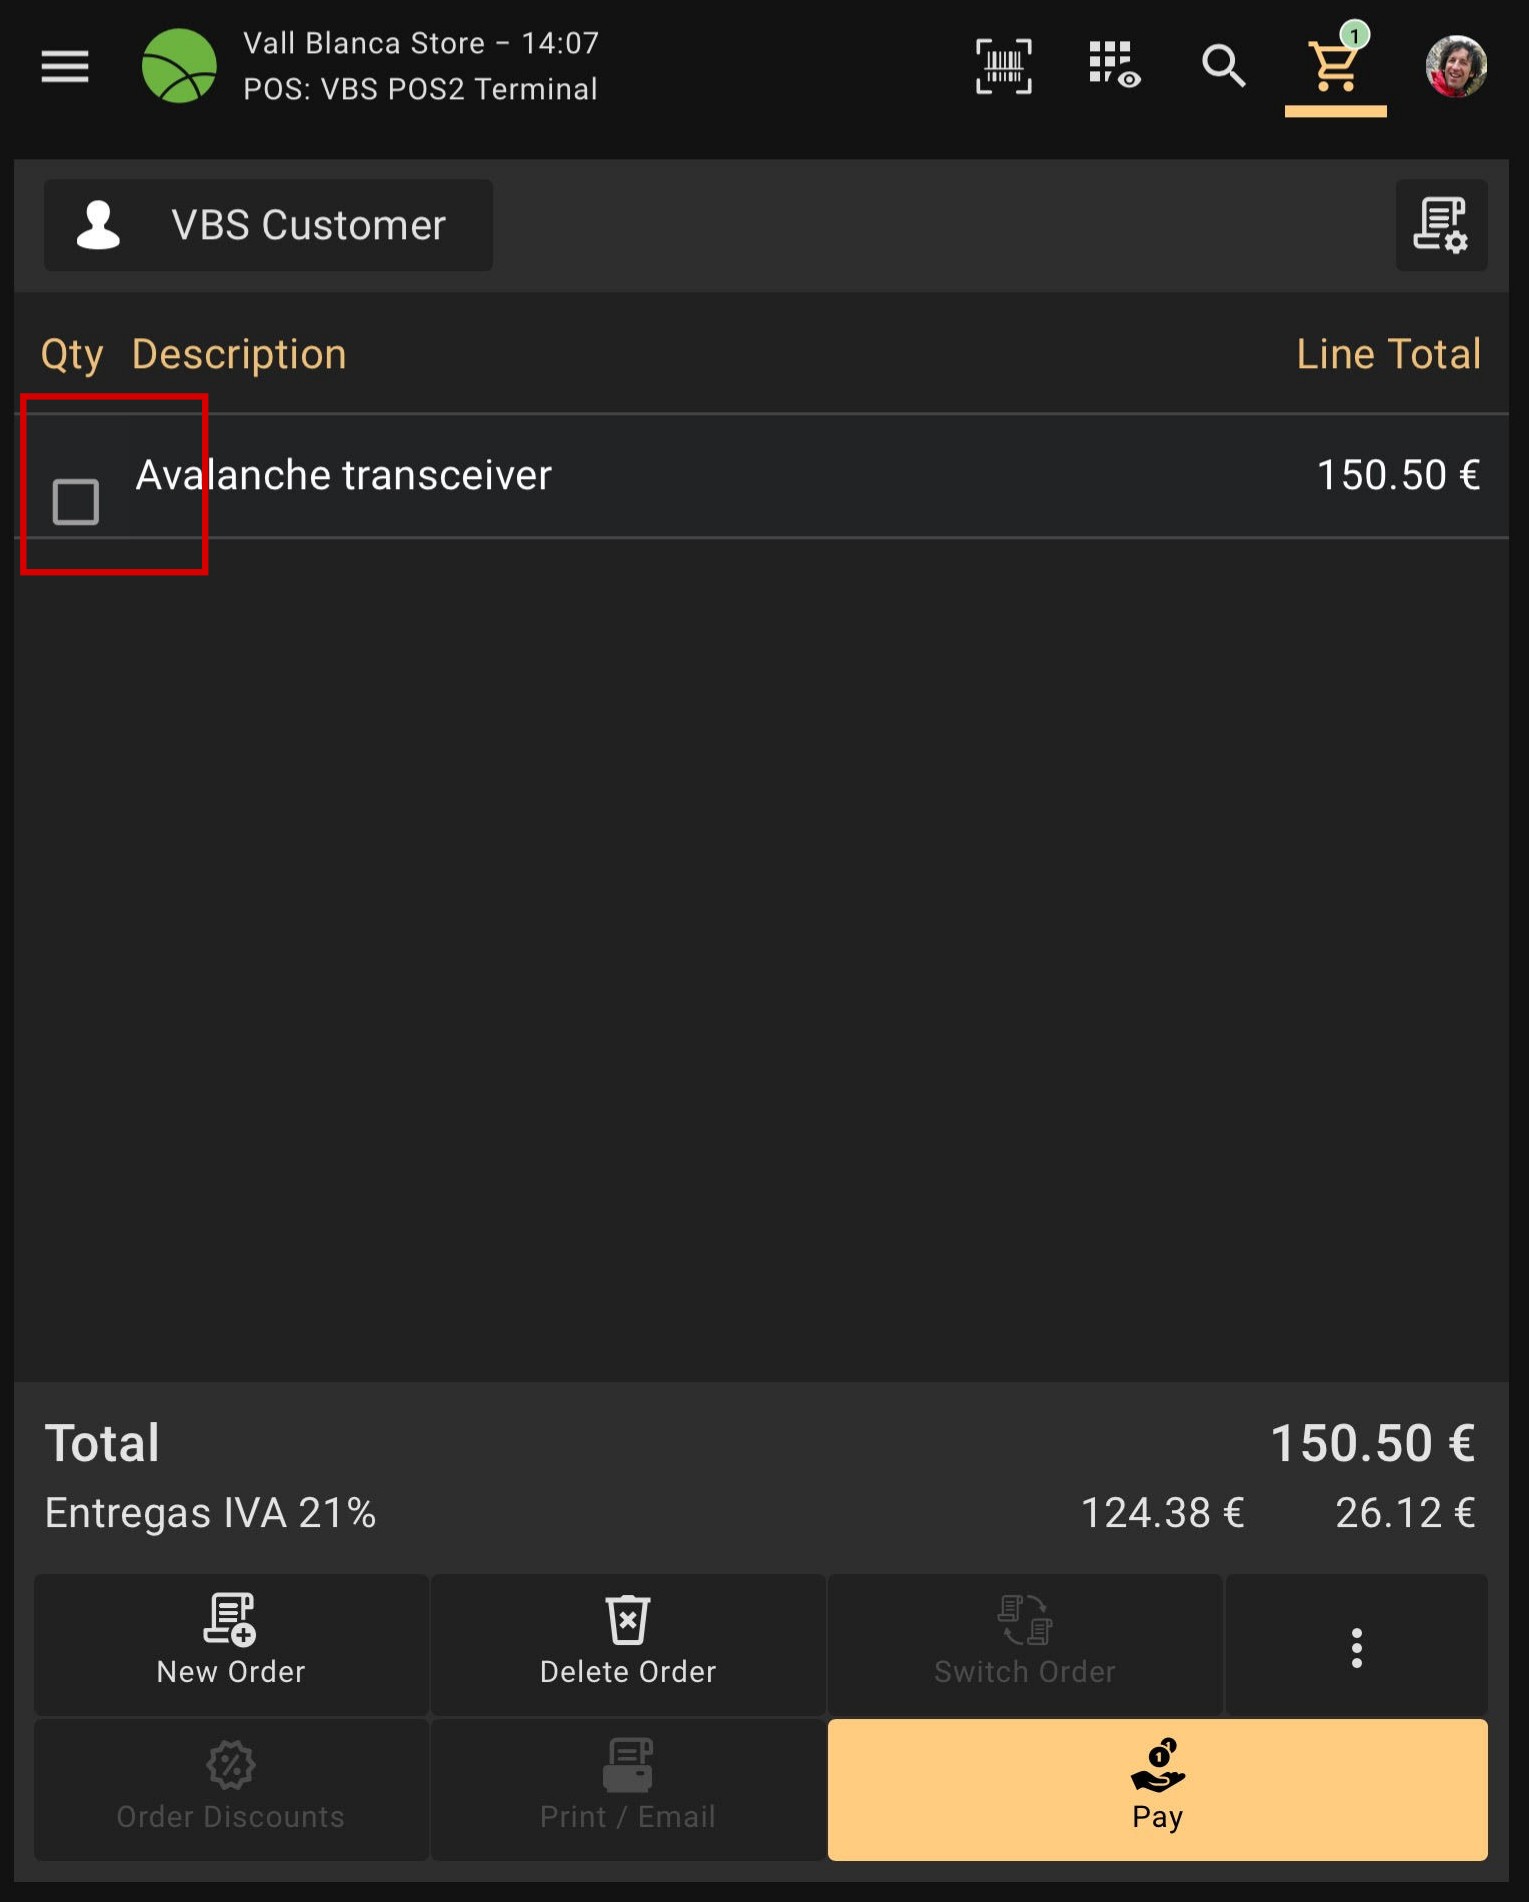Select Print / Email
Image resolution: width=1529 pixels, height=1902 pixels.
[x=628, y=1789]
